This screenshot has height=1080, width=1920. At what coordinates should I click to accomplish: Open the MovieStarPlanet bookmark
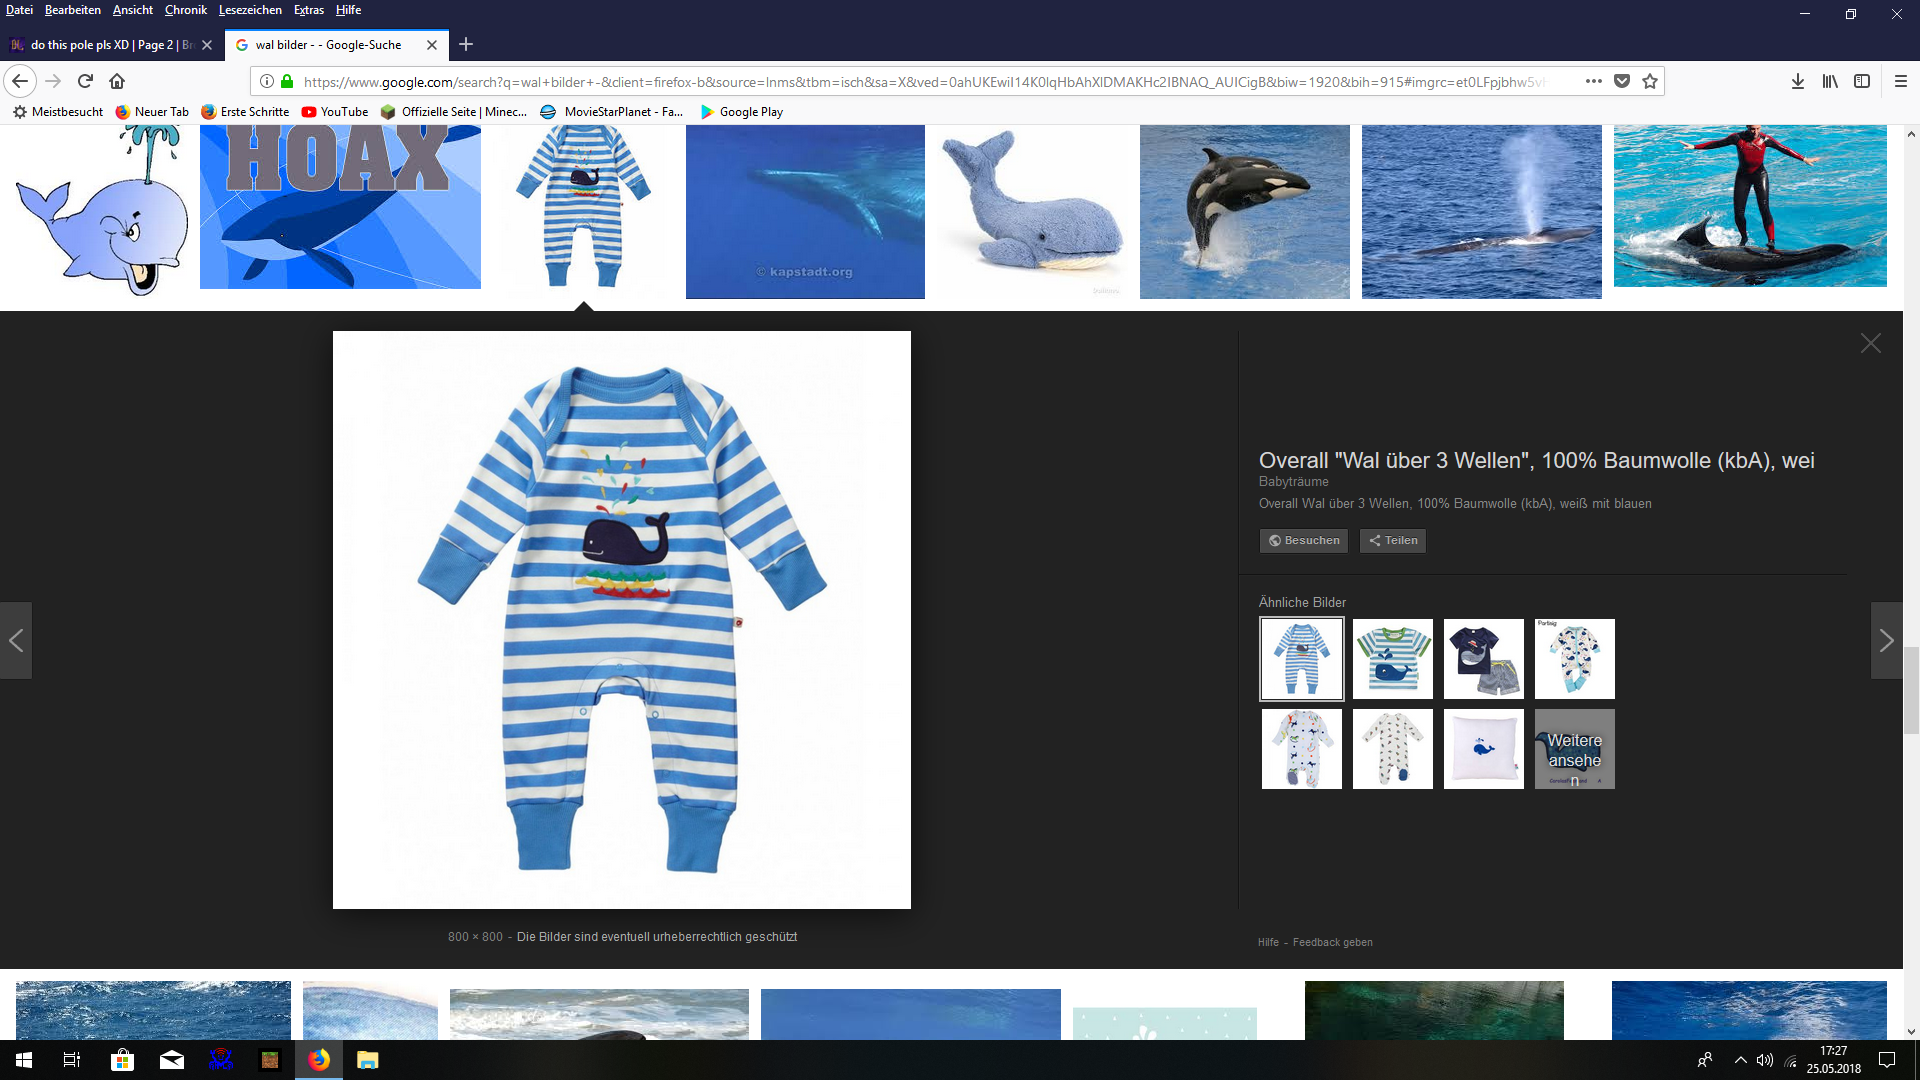[612, 112]
